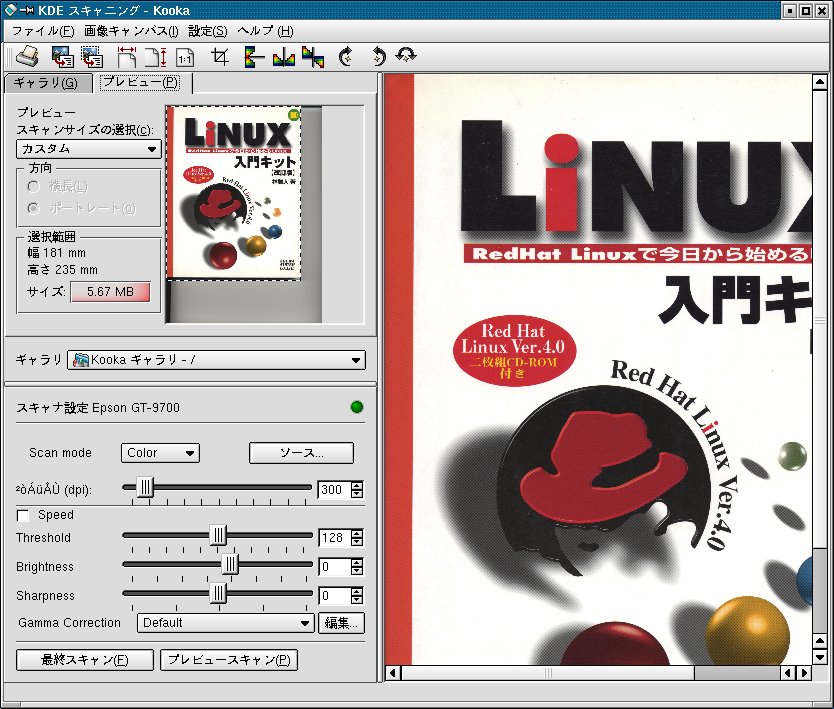The height and width of the screenshot is (709, 834).
Task: Click the up arrow atop the vertical scrollbar
Action: pos(820,82)
